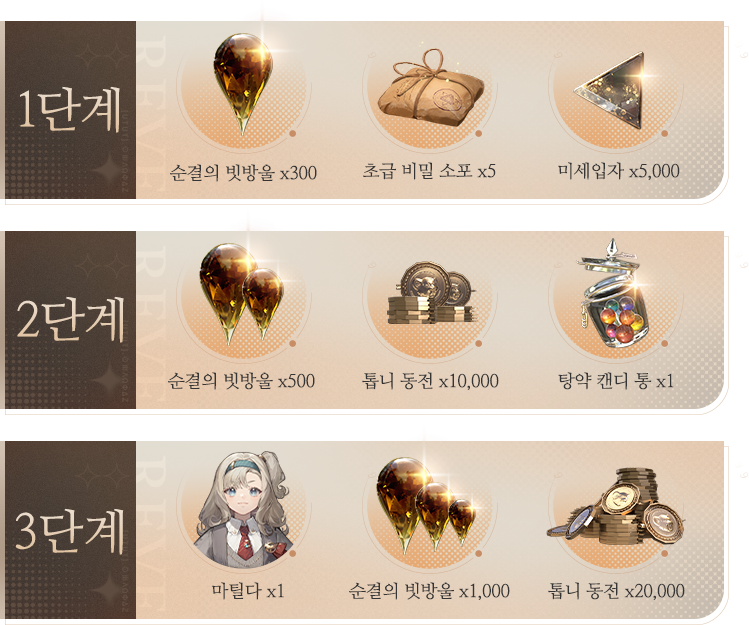
Task: Click the coin stack above 톱니 동전 x10,000
Action: pyautogui.click(x=430, y=292)
